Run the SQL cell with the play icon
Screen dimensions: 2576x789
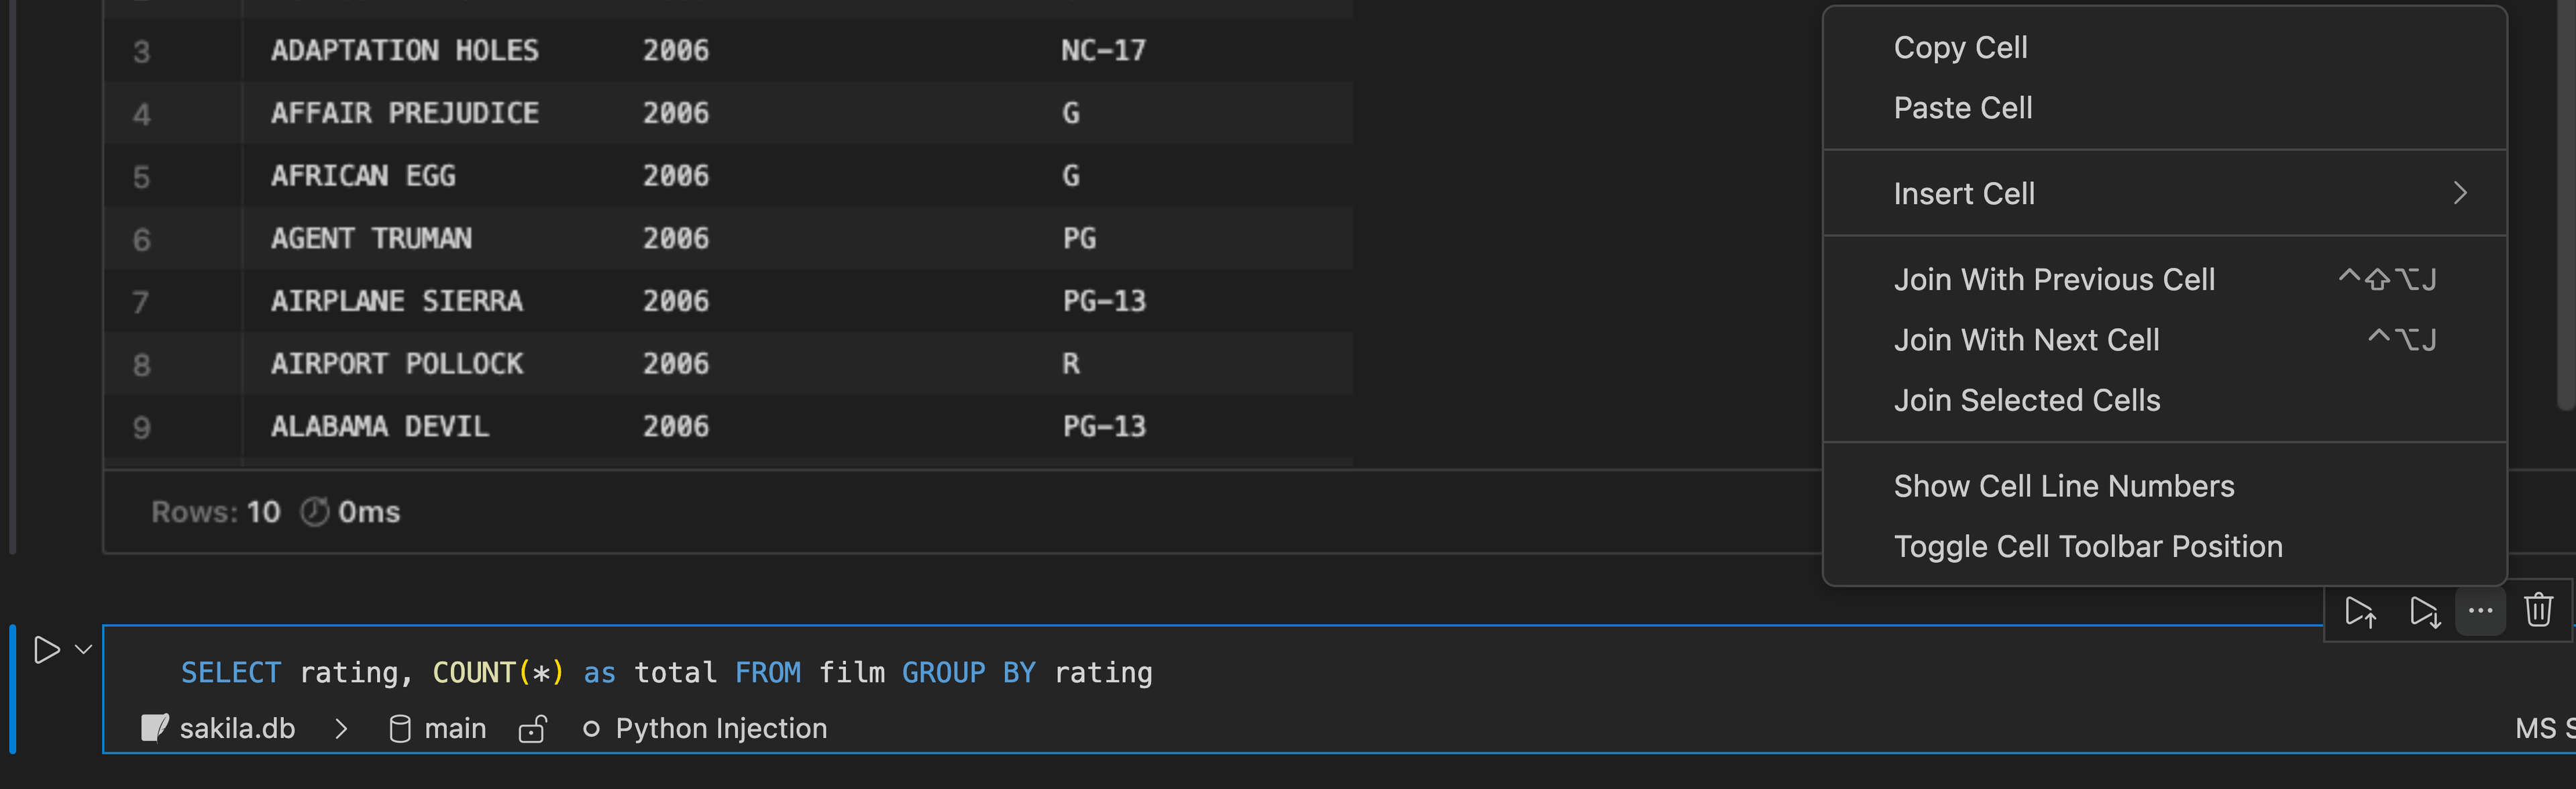[x=46, y=650]
